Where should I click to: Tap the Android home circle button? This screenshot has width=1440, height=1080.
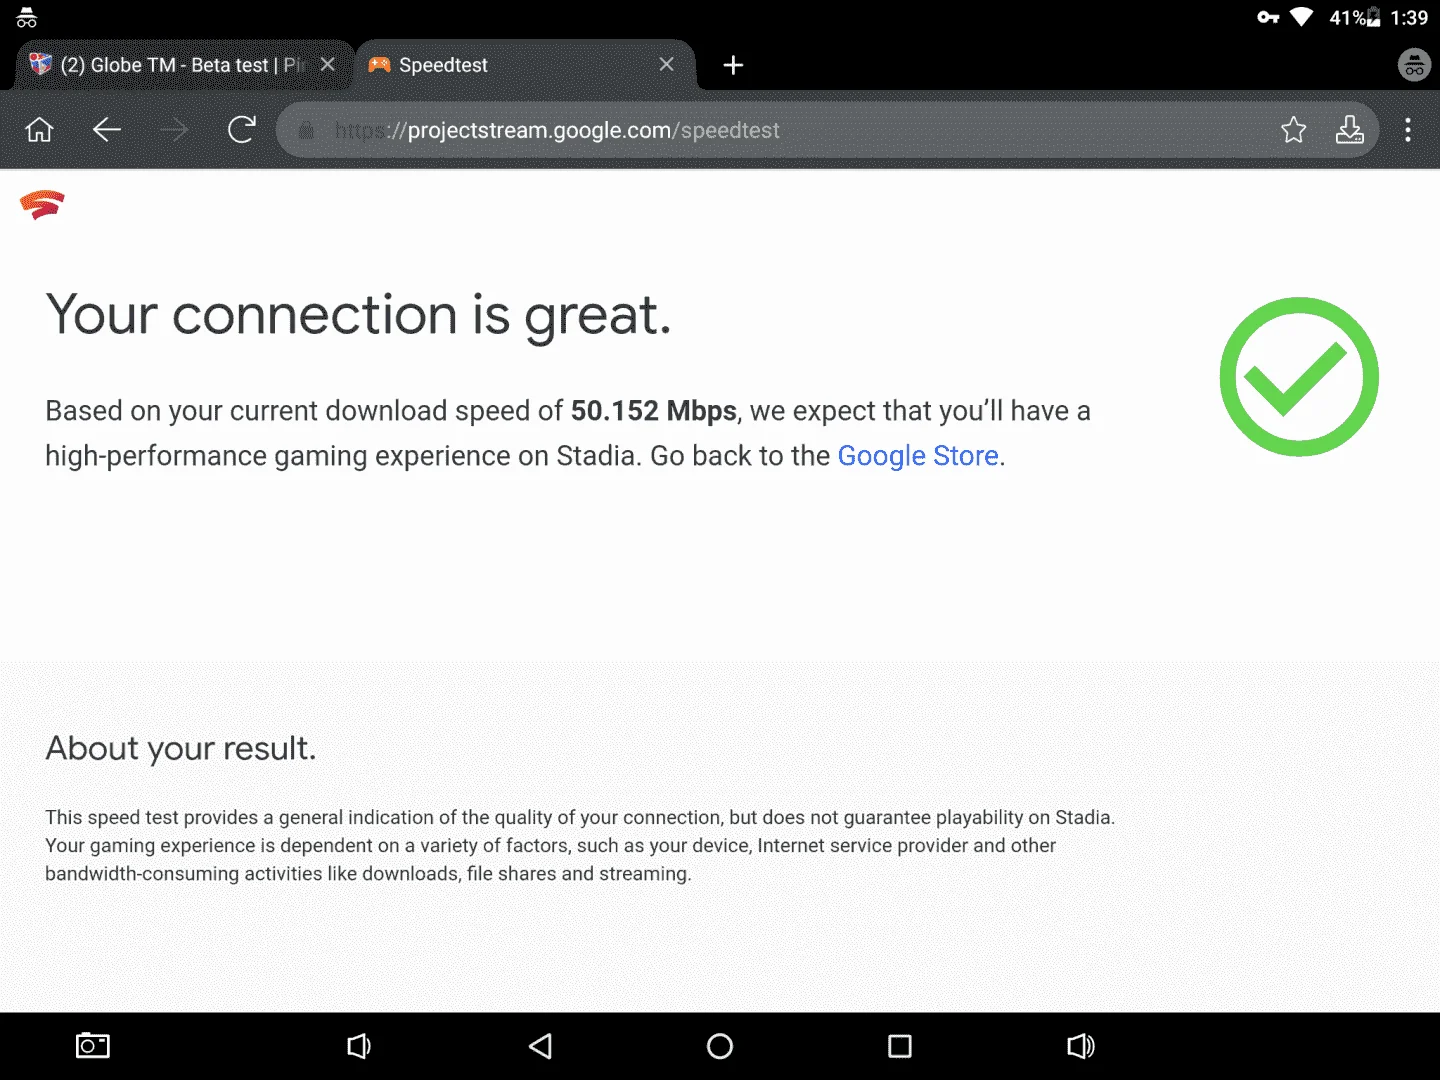tap(720, 1046)
